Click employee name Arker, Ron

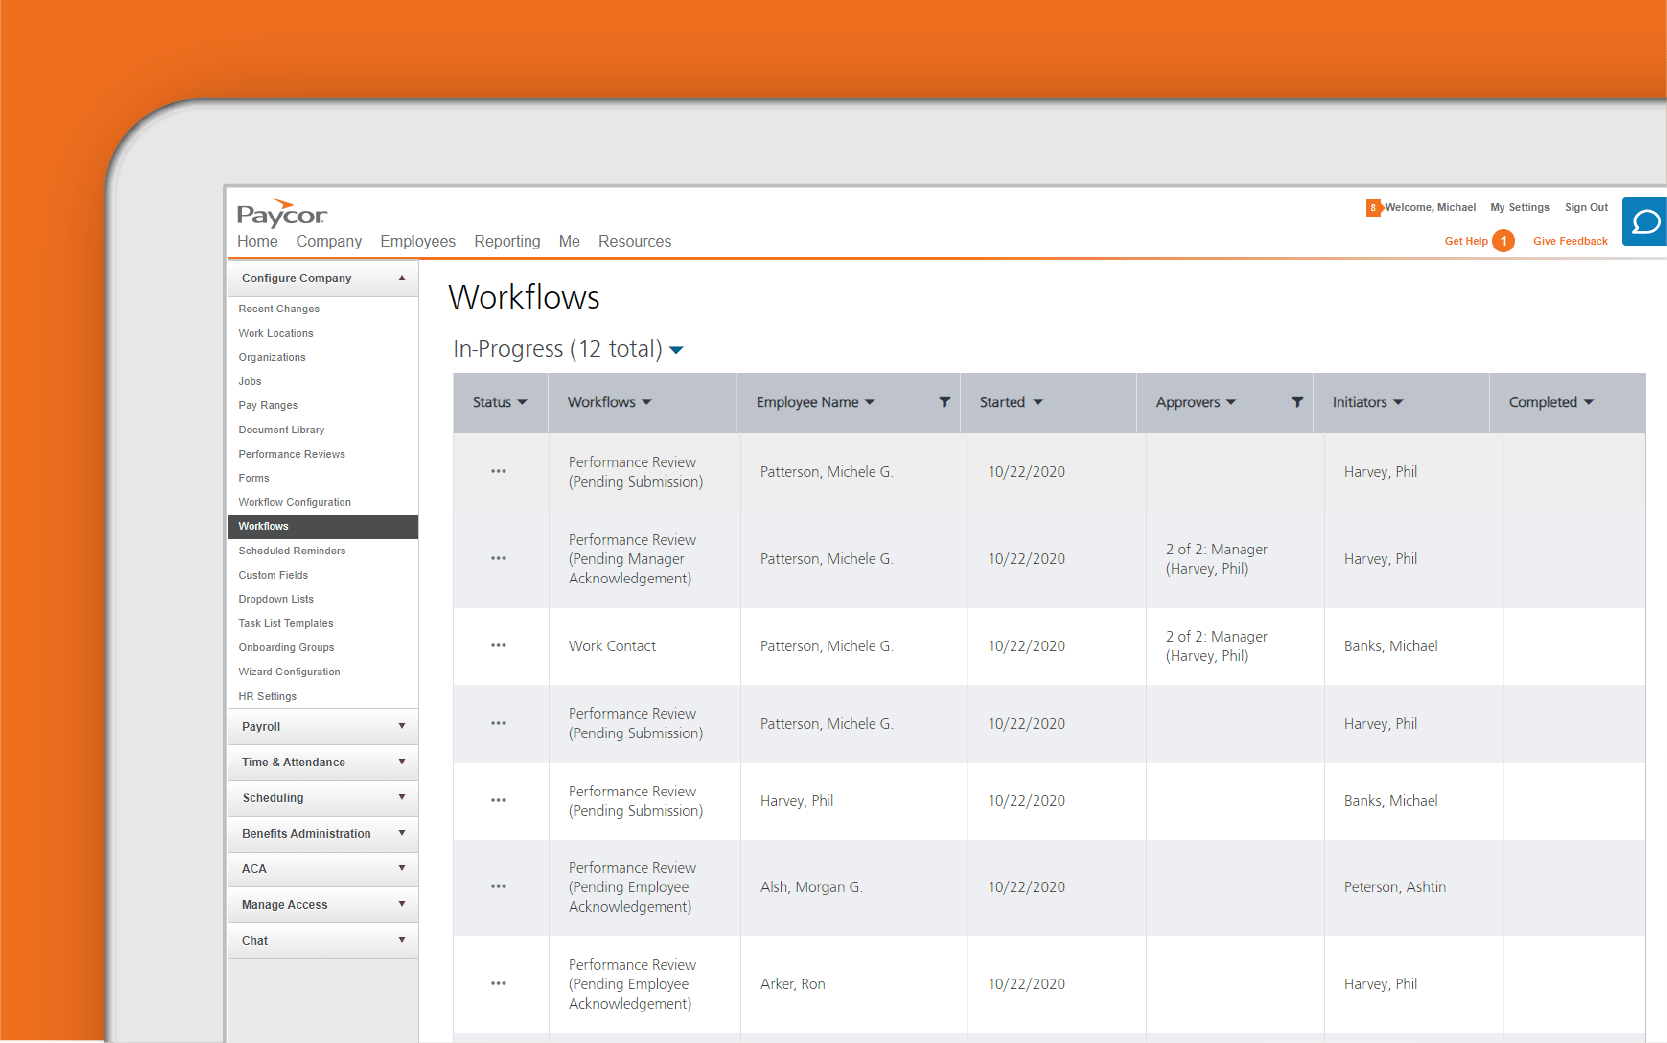pyautogui.click(x=793, y=984)
